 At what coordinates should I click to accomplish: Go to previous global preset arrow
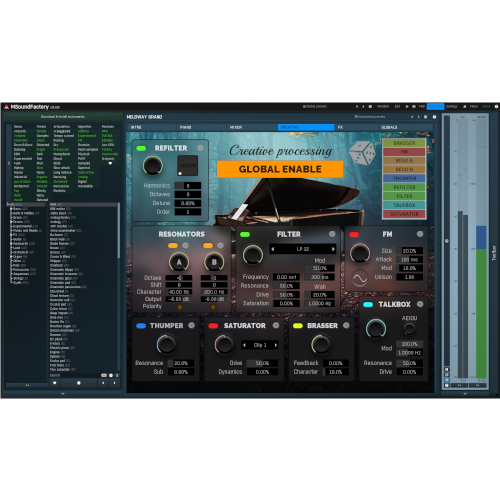(x=357, y=107)
